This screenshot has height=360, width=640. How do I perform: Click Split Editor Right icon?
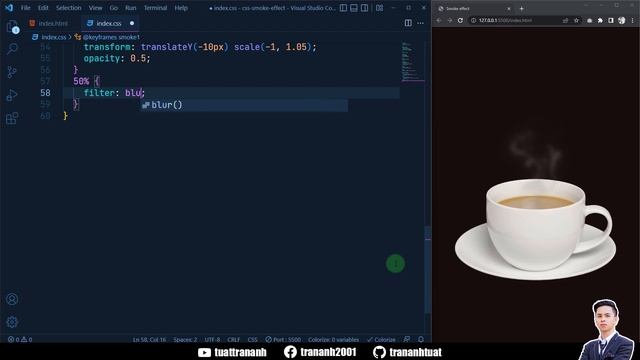tap(408, 23)
